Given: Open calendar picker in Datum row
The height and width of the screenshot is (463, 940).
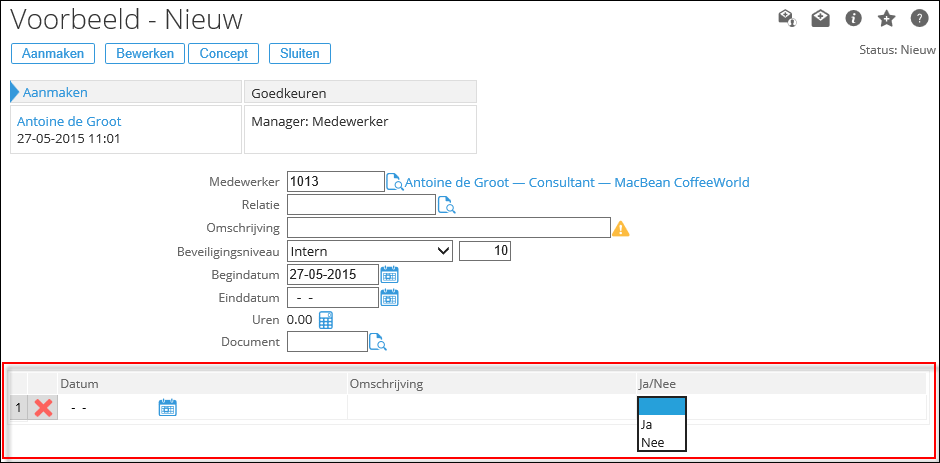Looking at the screenshot, I should click(x=168, y=407).
